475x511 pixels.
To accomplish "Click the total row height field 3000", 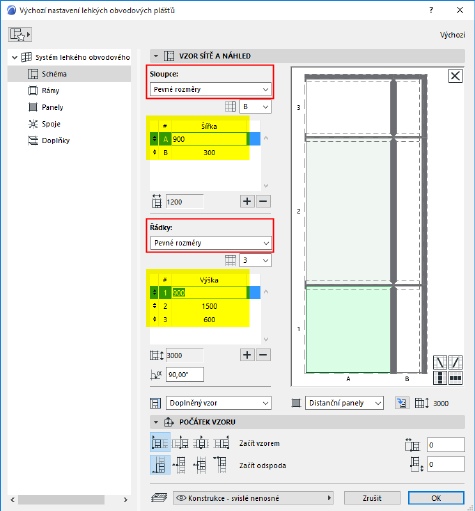I will (x=185, y=355).
